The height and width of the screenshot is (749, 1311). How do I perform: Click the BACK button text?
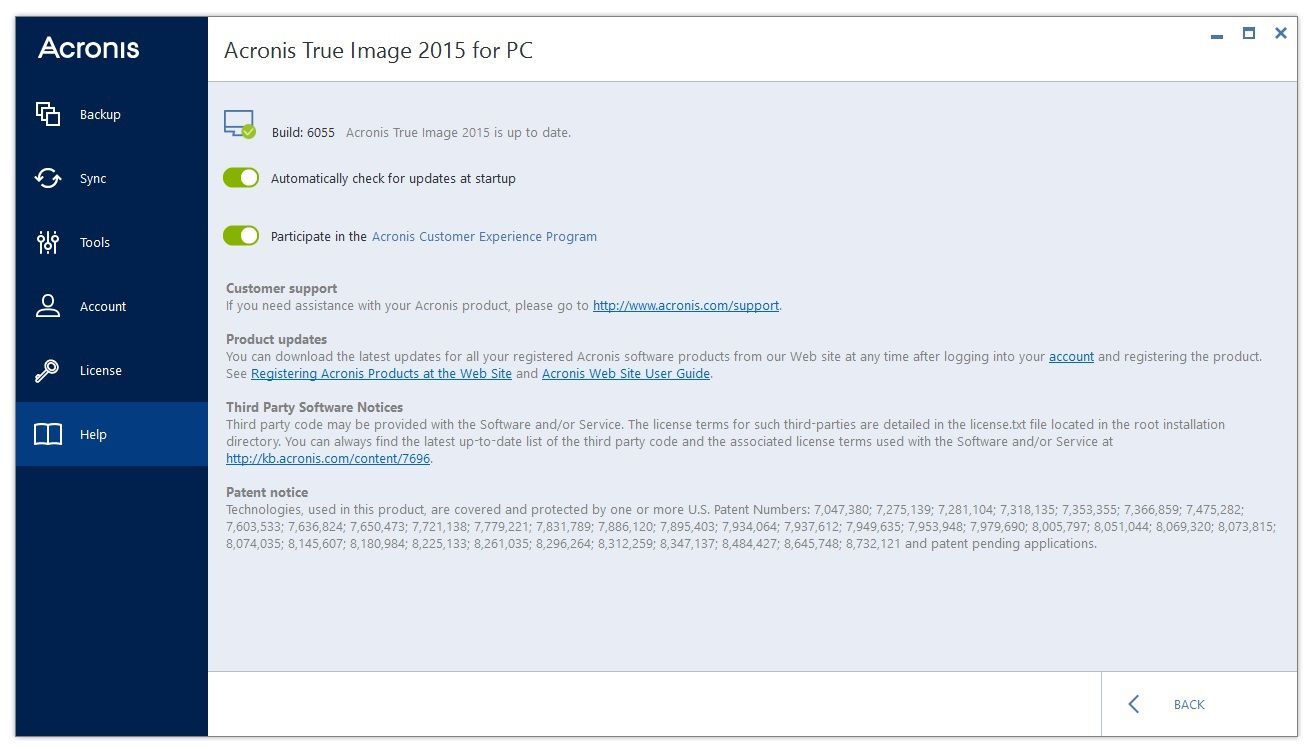[1189, 705]
